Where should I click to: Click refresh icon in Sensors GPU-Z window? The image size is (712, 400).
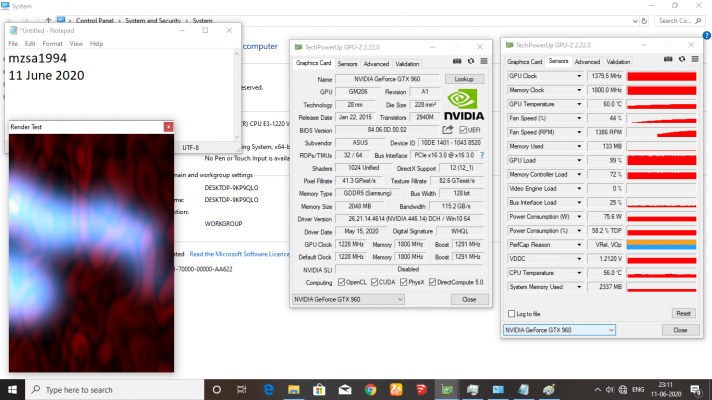pyautogui.click(x=682, y=59)
